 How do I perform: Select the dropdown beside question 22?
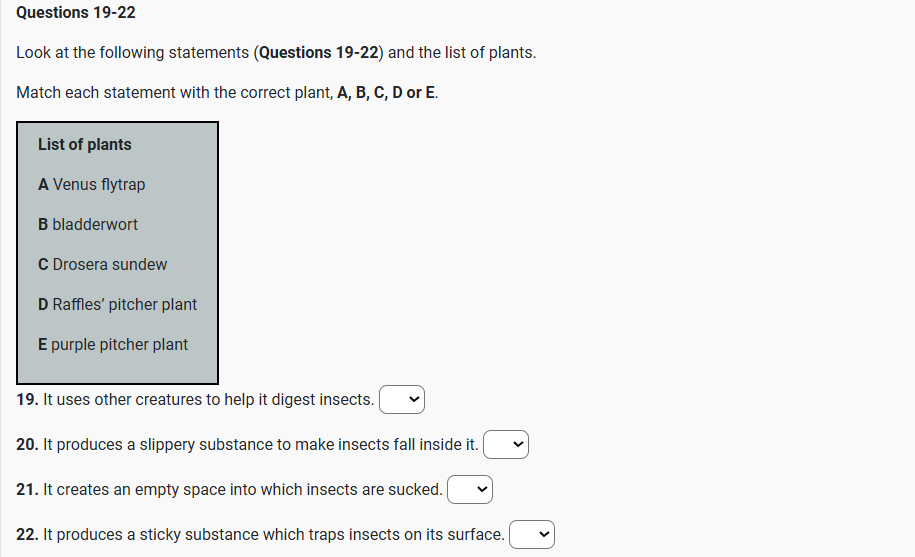[x=532, y=535]
